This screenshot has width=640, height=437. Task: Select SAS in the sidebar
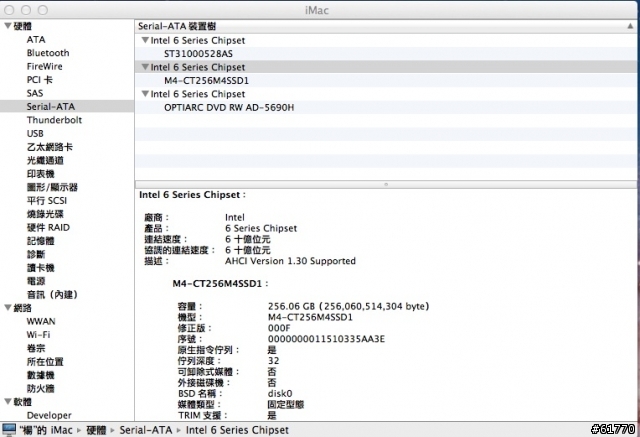35,93
